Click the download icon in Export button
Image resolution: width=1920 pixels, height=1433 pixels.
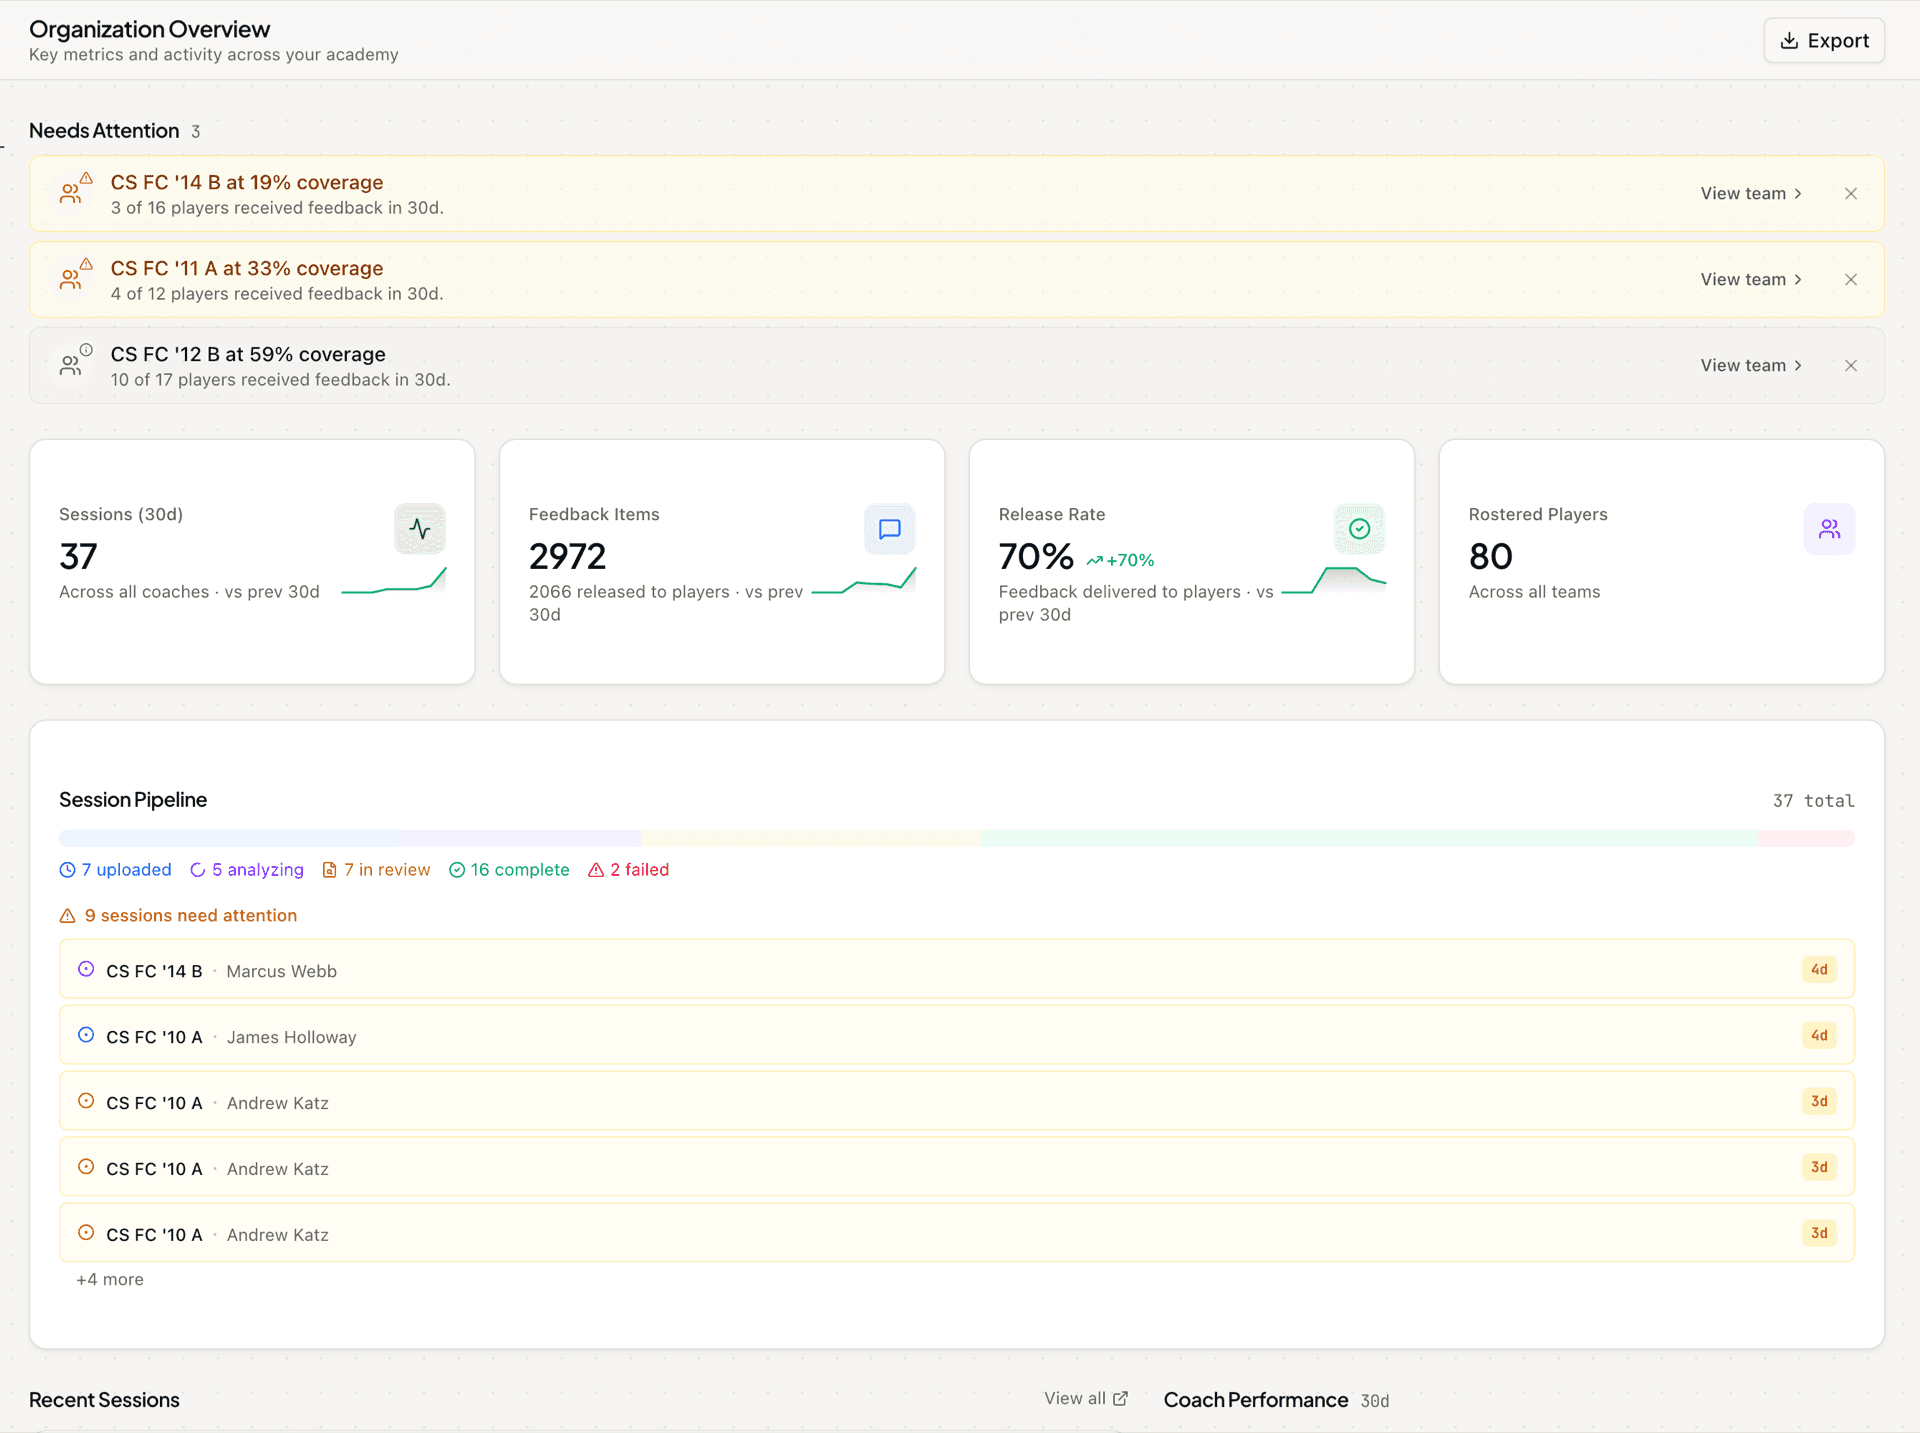point(1789,41)
